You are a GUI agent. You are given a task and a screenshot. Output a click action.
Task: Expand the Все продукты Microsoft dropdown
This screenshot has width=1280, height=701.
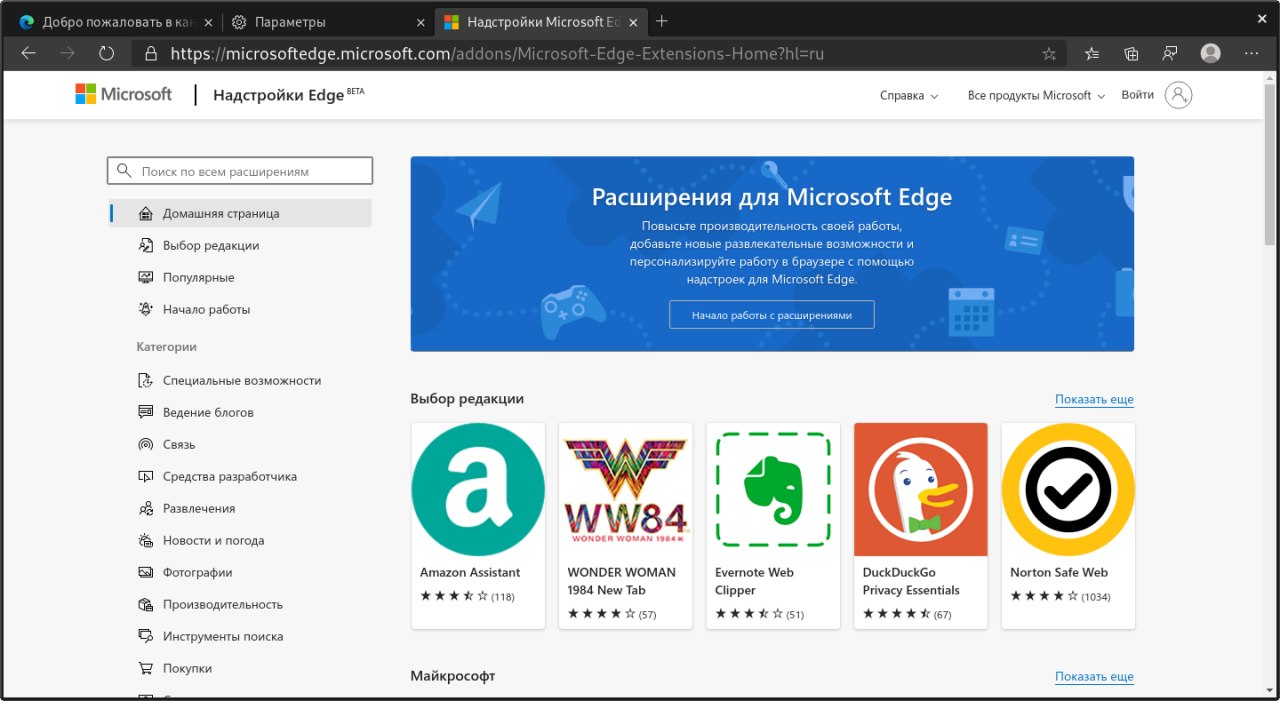1036,96
